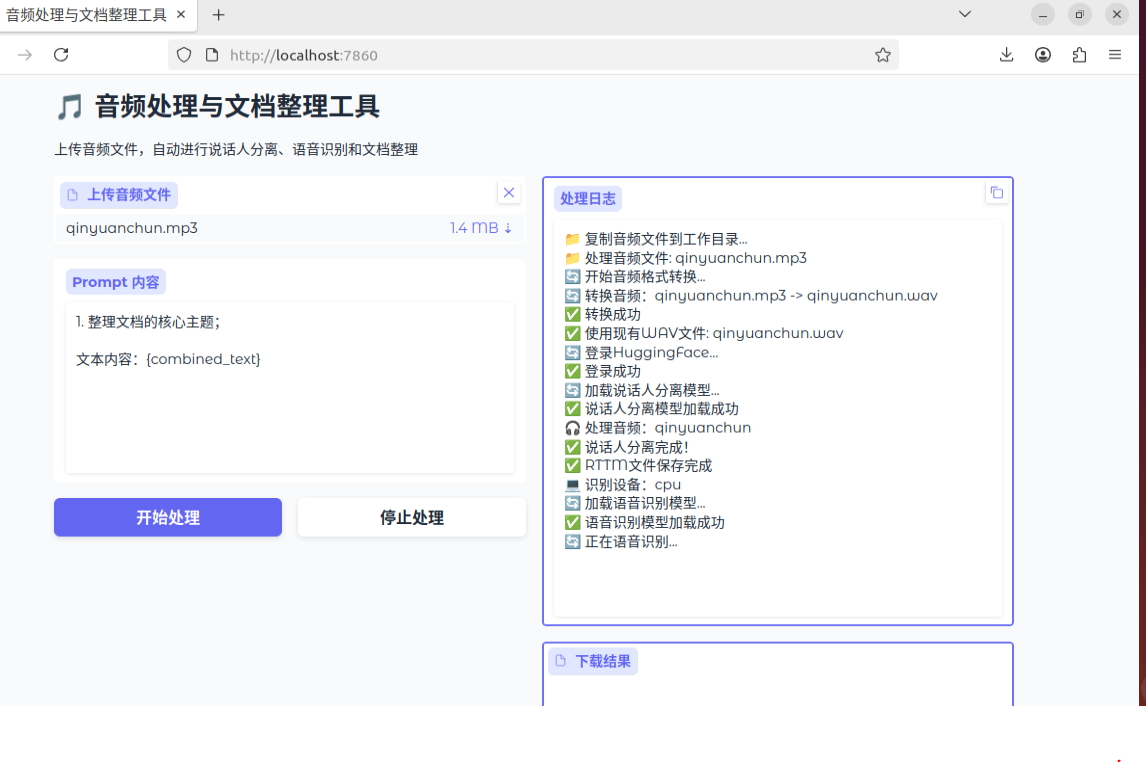Screen dimensions: 1146x762
Task: Reload the localhost:7860 page
Action: (61, 55)
